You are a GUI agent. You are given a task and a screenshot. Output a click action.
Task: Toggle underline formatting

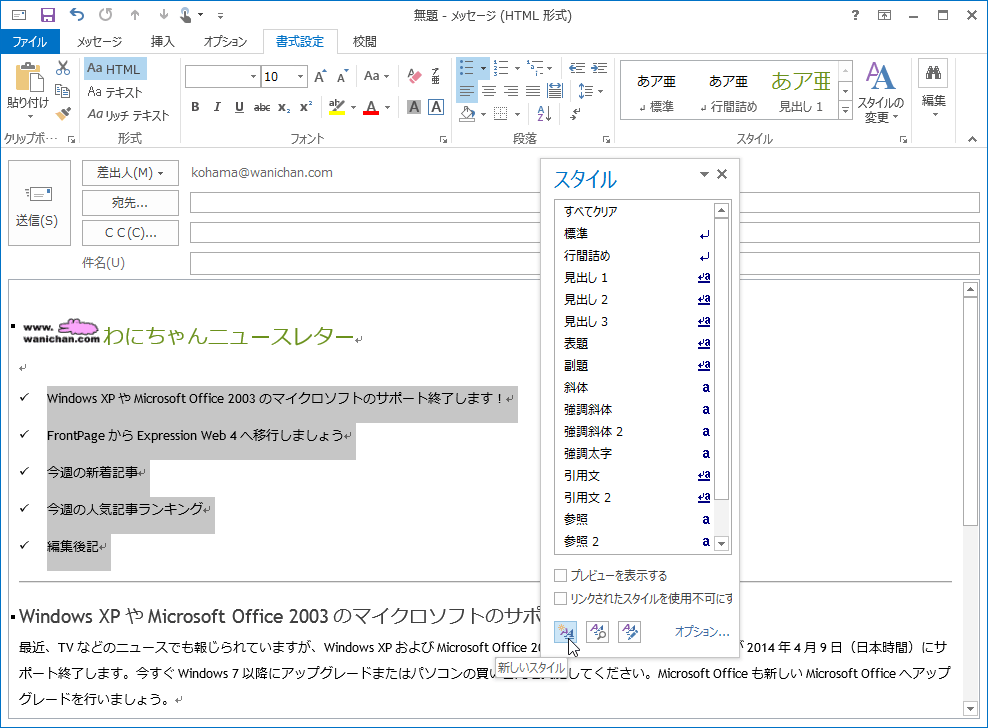(239, 107)
